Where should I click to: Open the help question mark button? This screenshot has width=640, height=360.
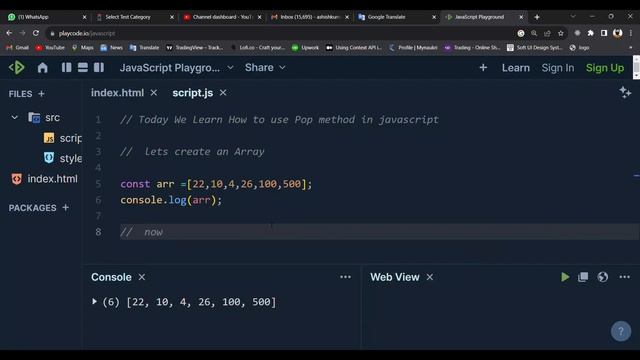tap(621, 331)
